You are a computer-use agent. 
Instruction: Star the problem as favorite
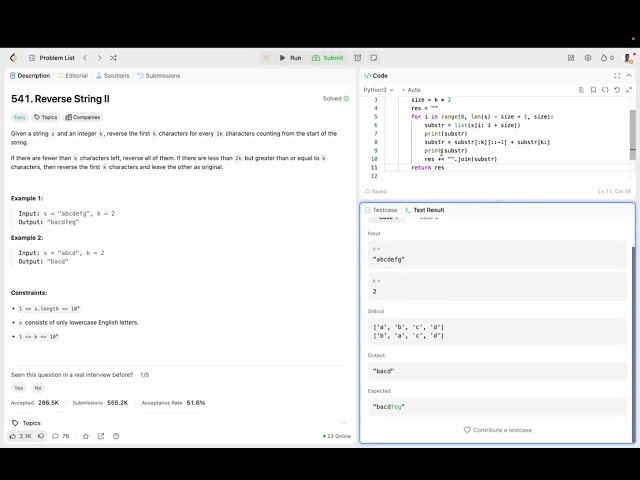coord(86,436)
